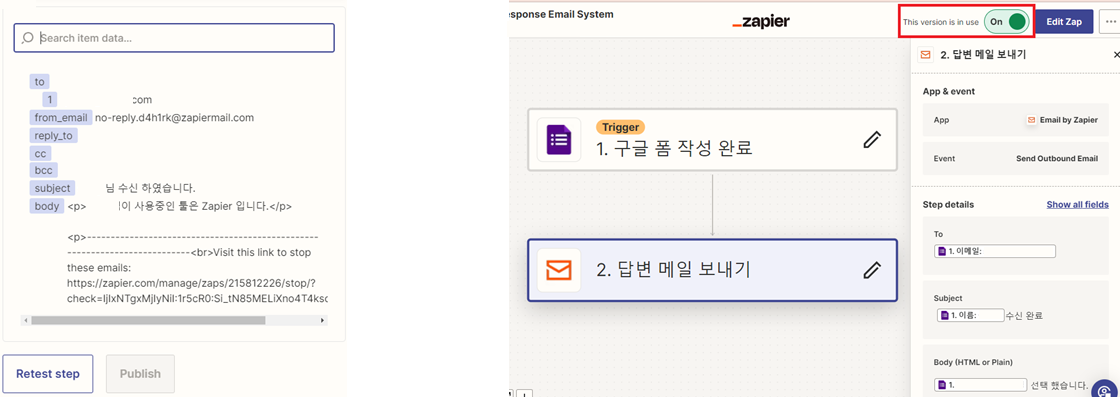Click Email by Zapier step icon

[x=559, y=270]
